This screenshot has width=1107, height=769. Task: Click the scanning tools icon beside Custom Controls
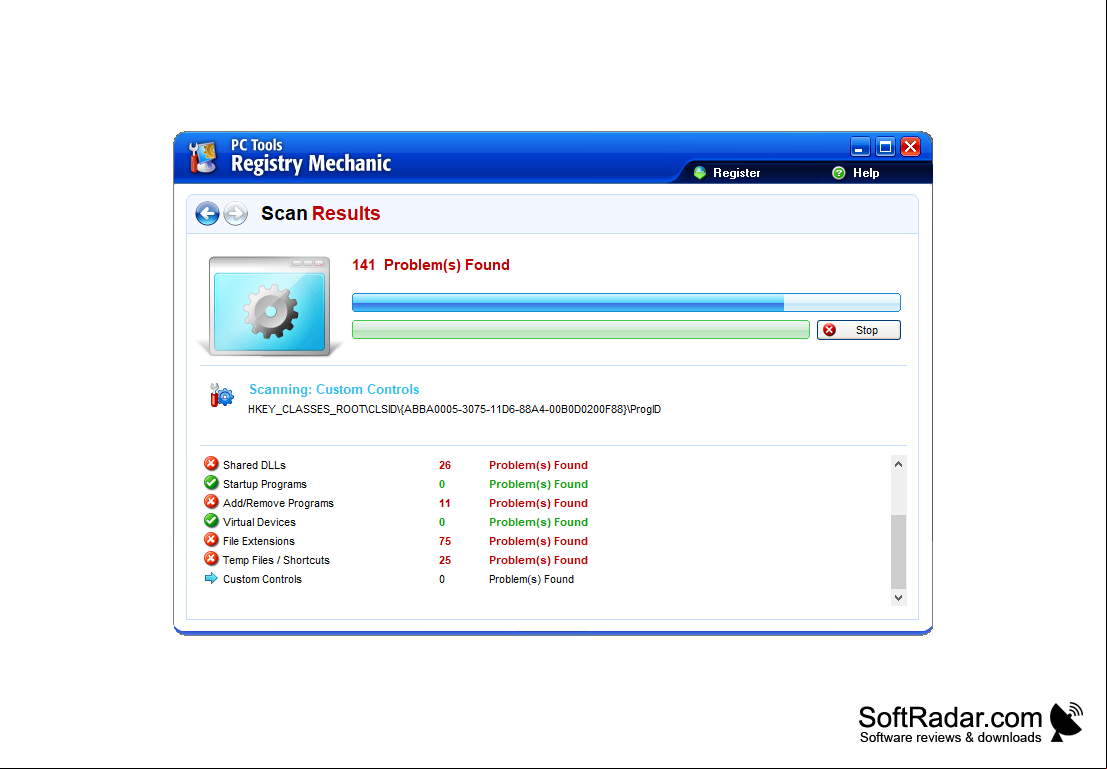[222, 395]
